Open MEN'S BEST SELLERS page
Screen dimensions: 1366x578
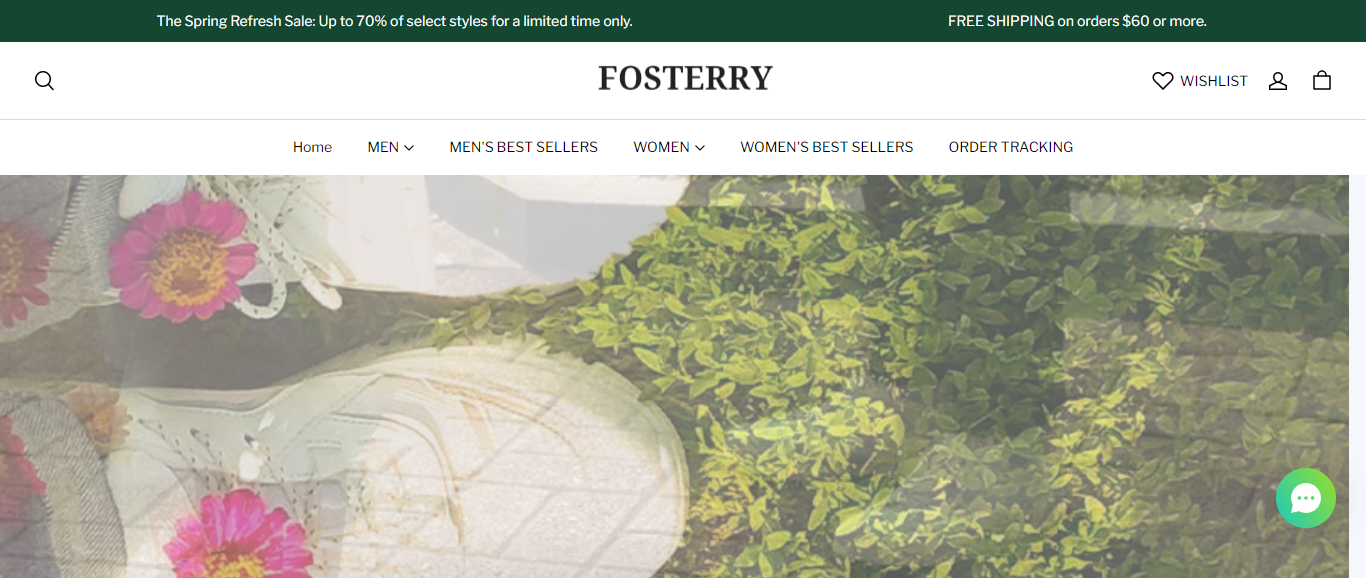point(524,147)
